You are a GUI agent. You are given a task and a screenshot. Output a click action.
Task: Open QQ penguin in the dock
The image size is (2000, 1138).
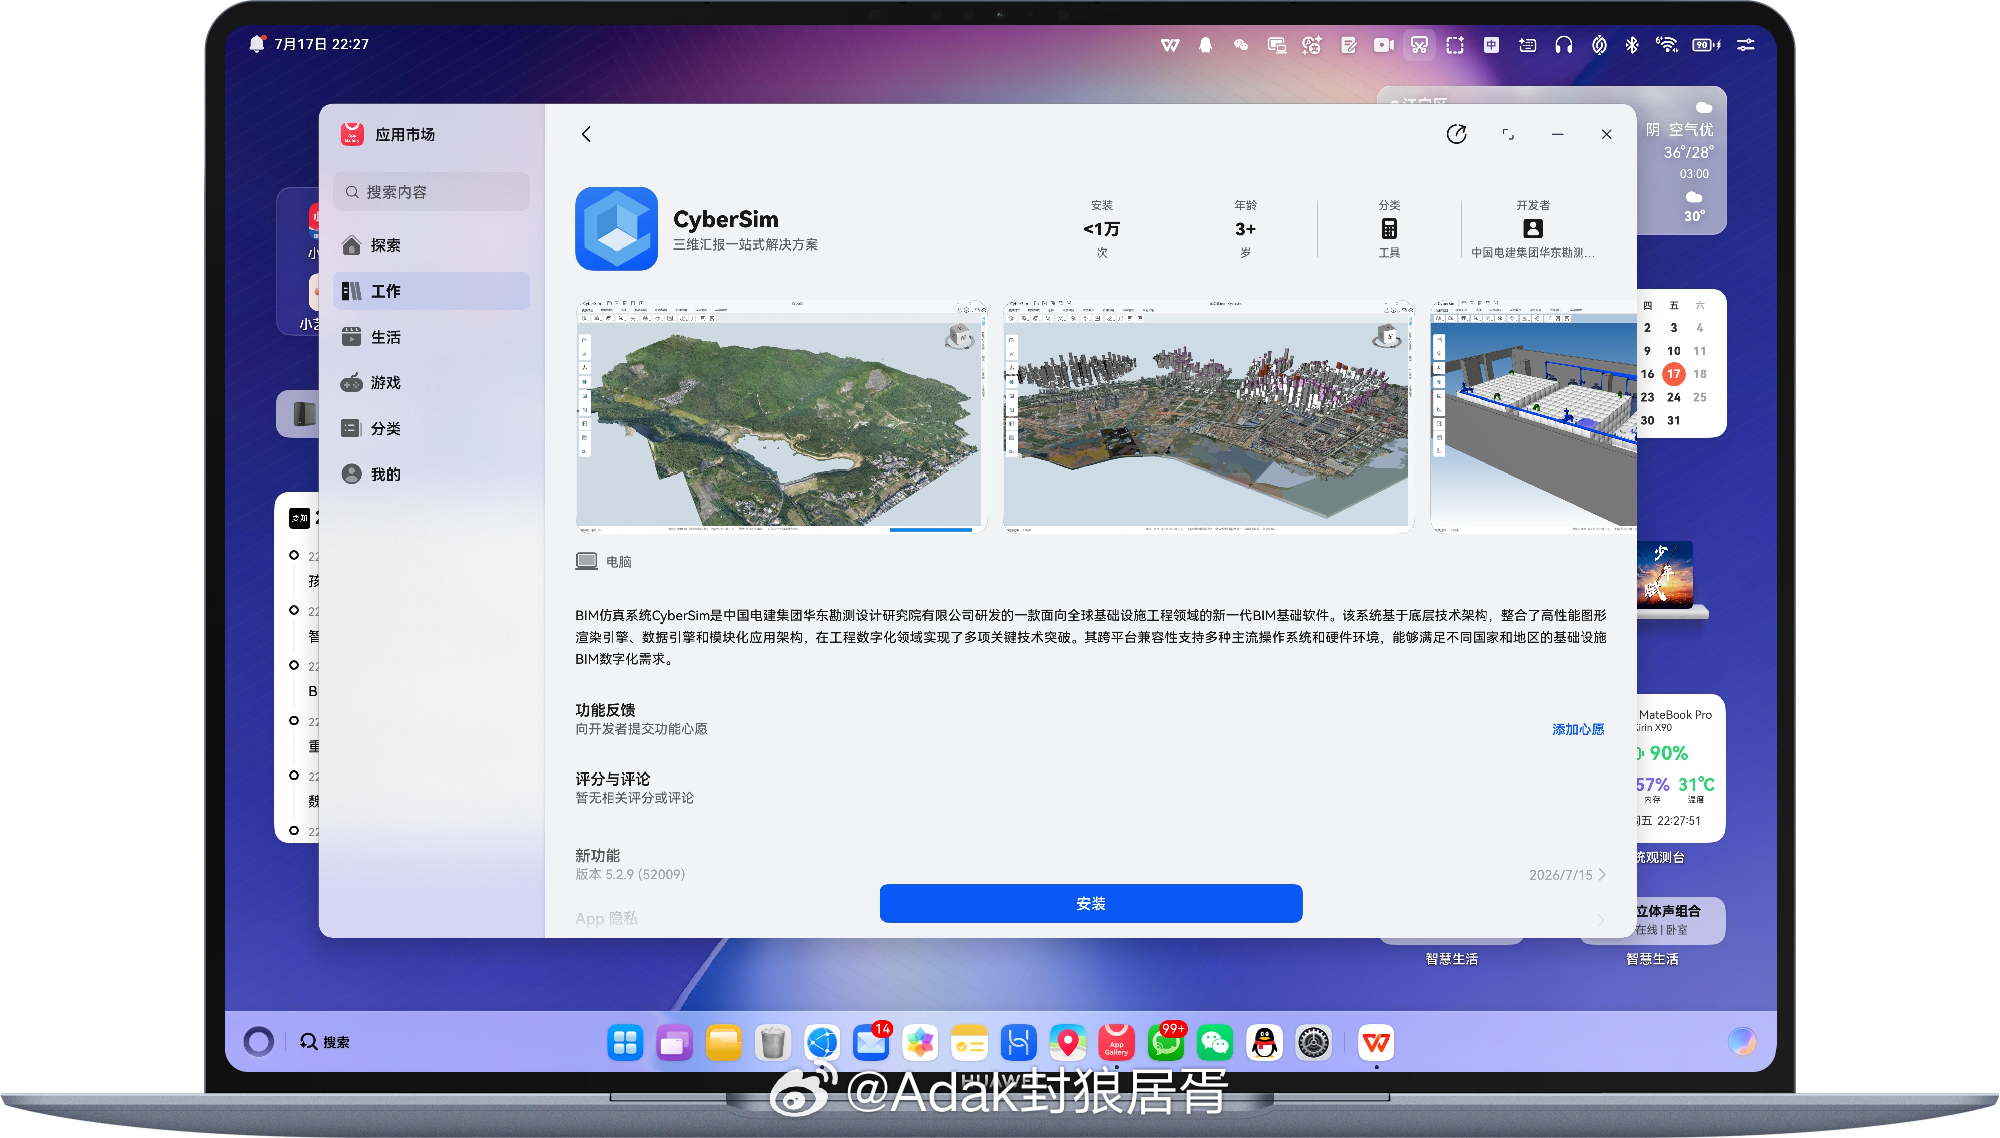point(1264,1043)
